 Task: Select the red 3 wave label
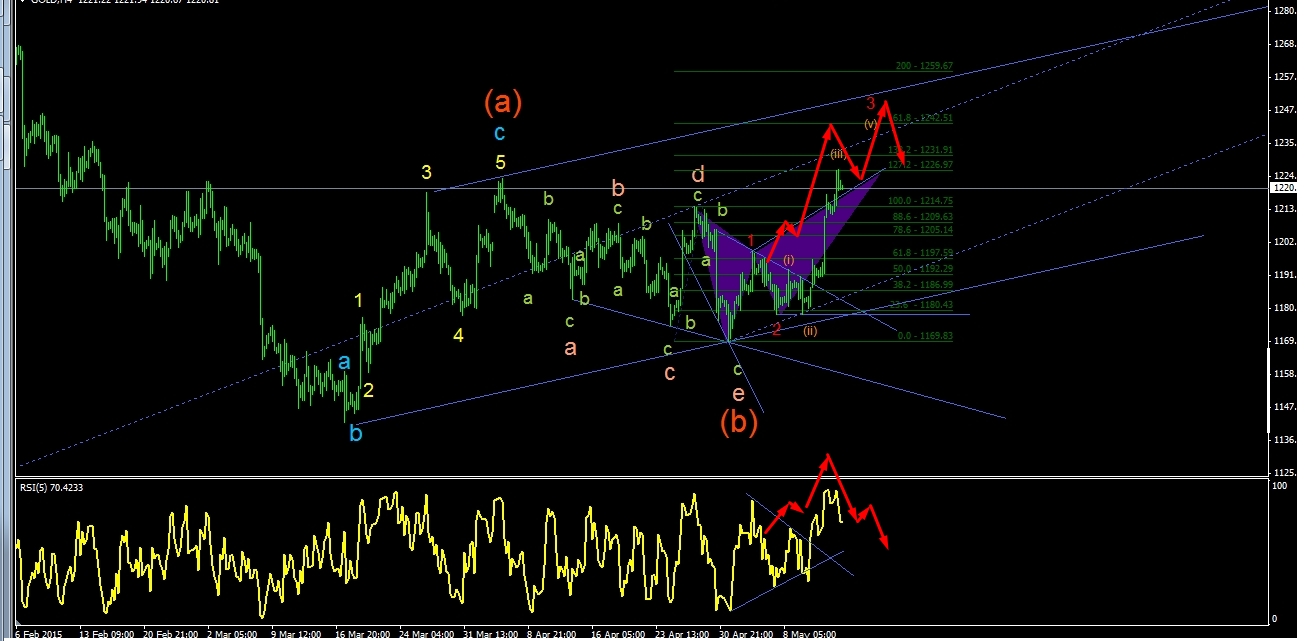click(871, 103)
